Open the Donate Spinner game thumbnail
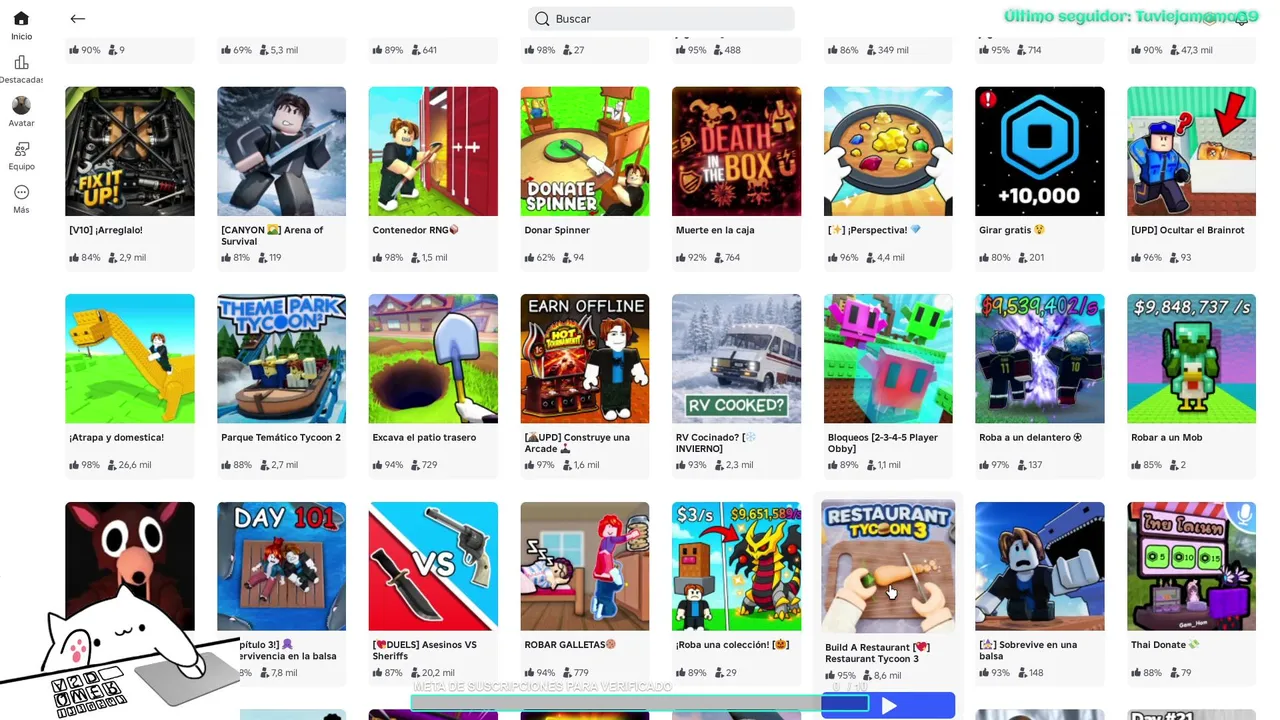This screenshot has width=1280, height=720. tap(584, 151)
